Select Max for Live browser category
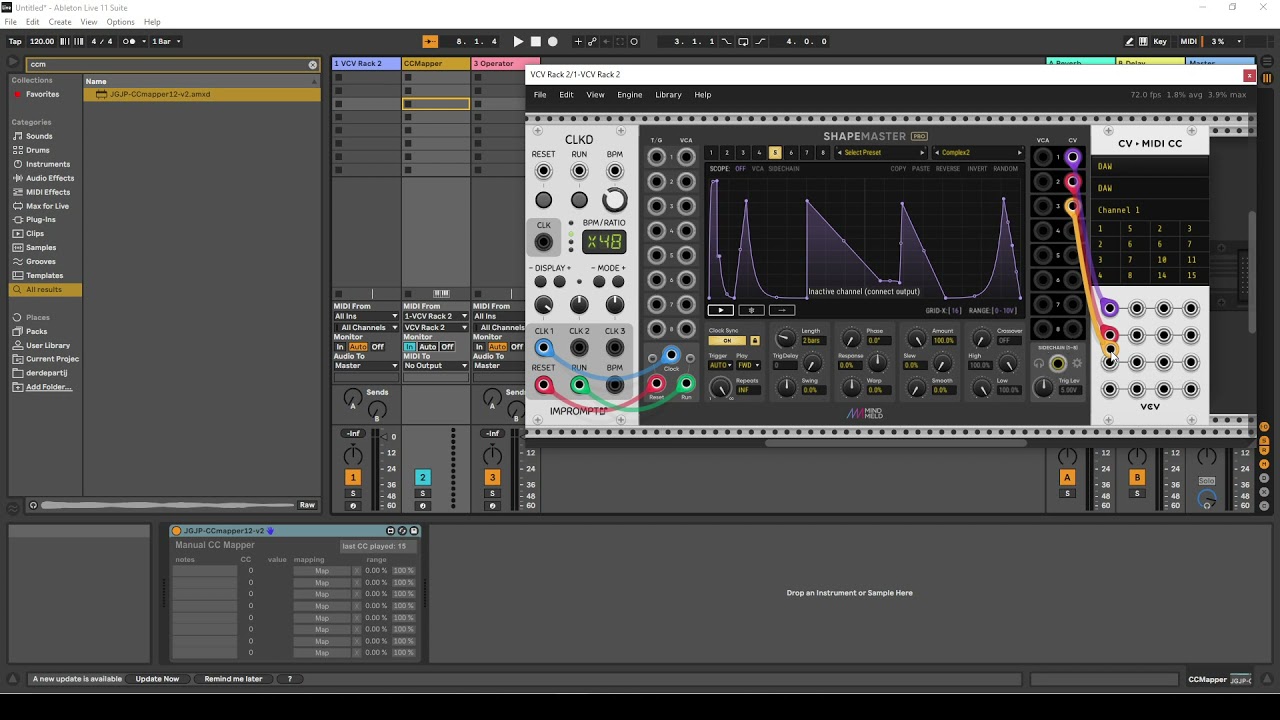This screenshot has width=1280, height=720. pyautogui.click(x=47, y=206)
